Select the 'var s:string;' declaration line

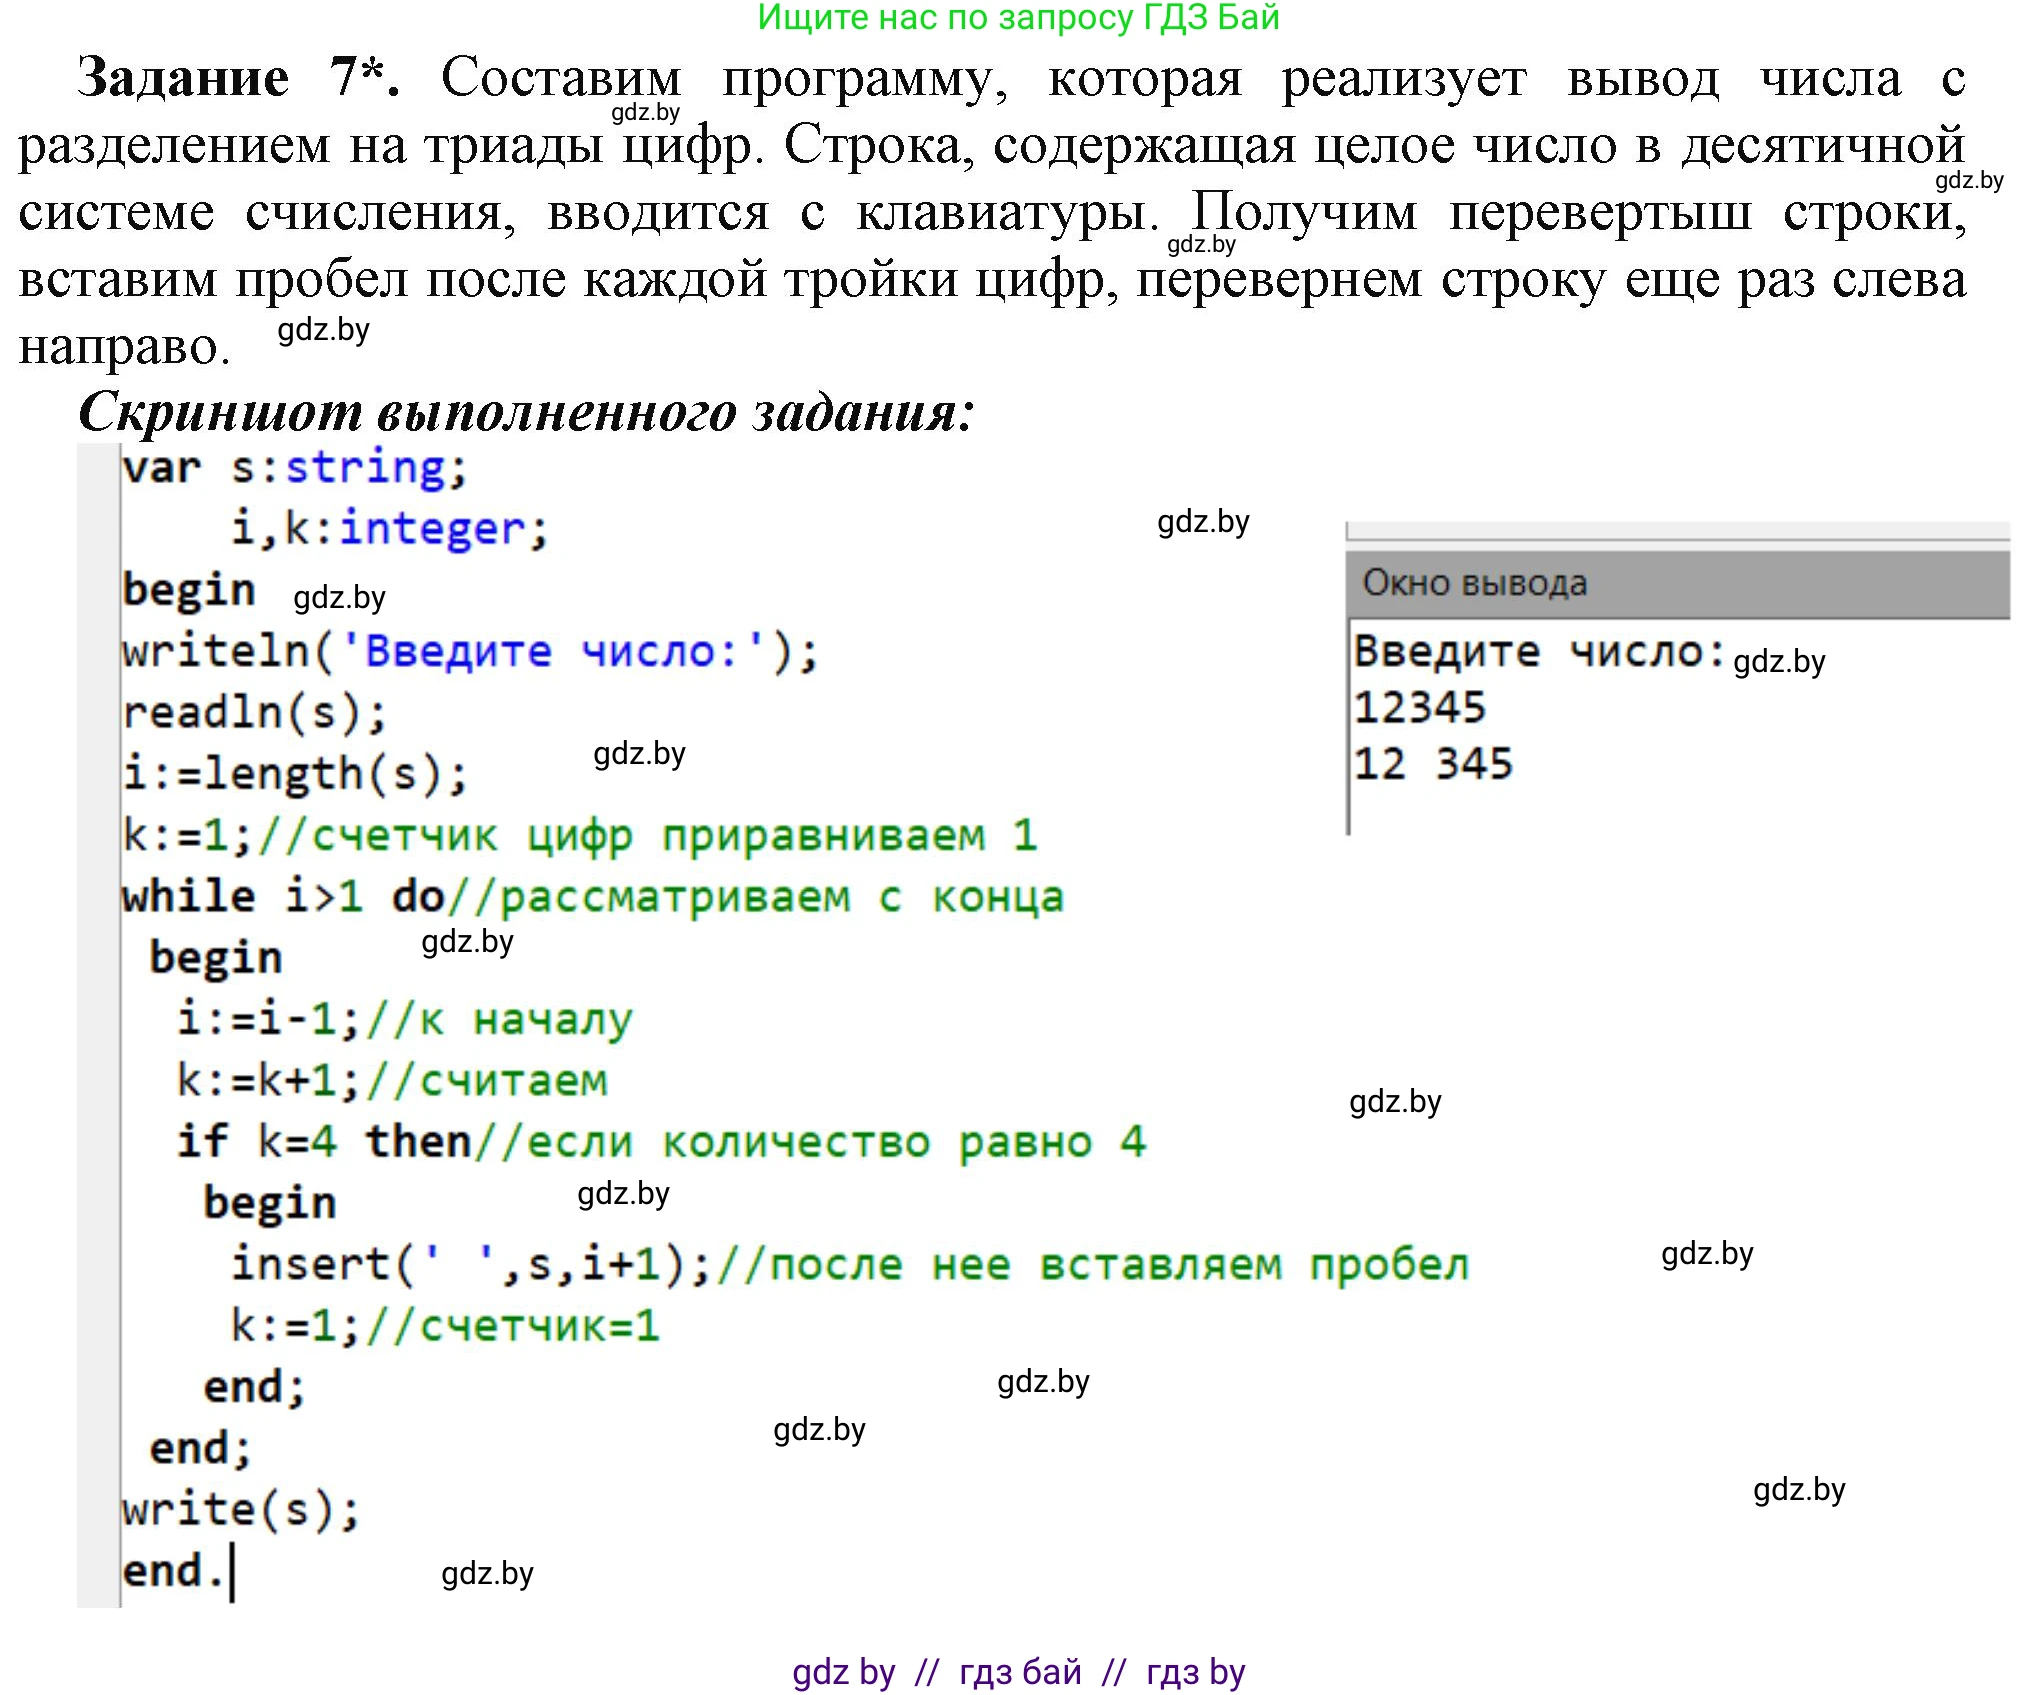pyautogui.click(x=290, y=466)
